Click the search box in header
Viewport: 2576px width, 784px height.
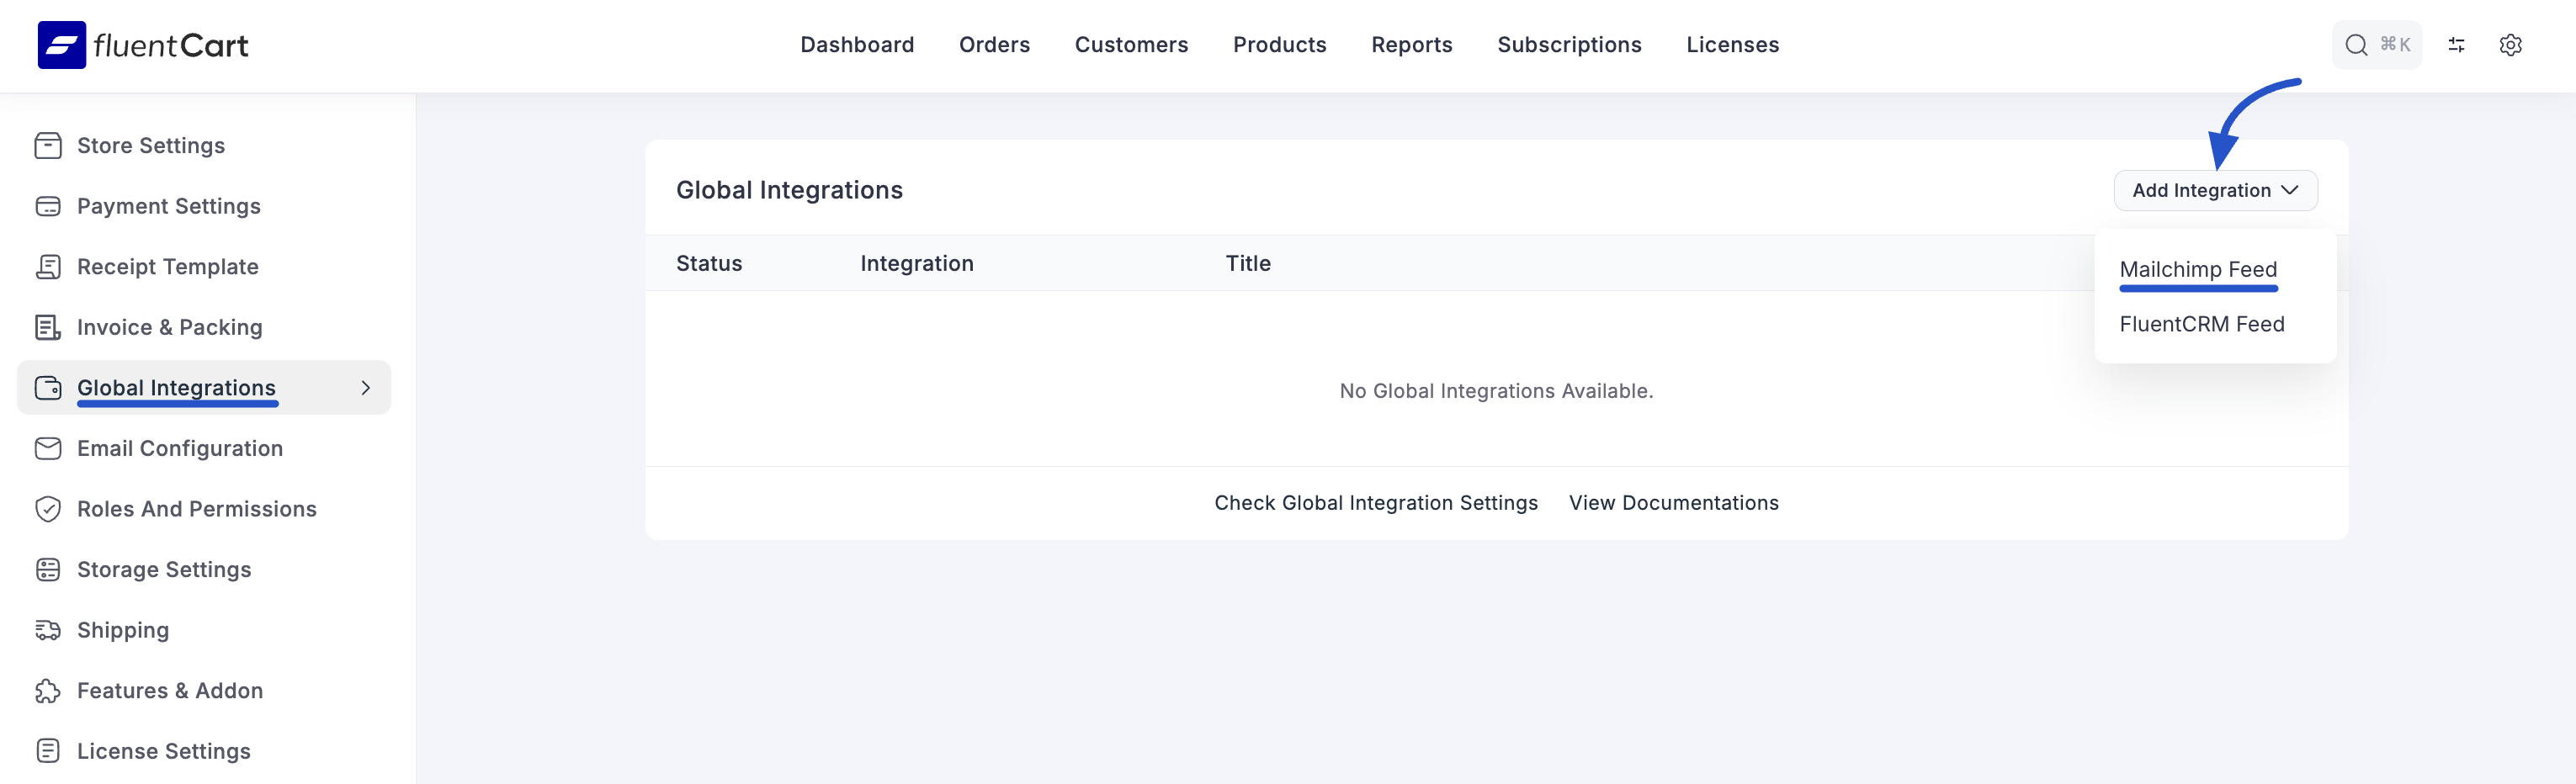2376,45
